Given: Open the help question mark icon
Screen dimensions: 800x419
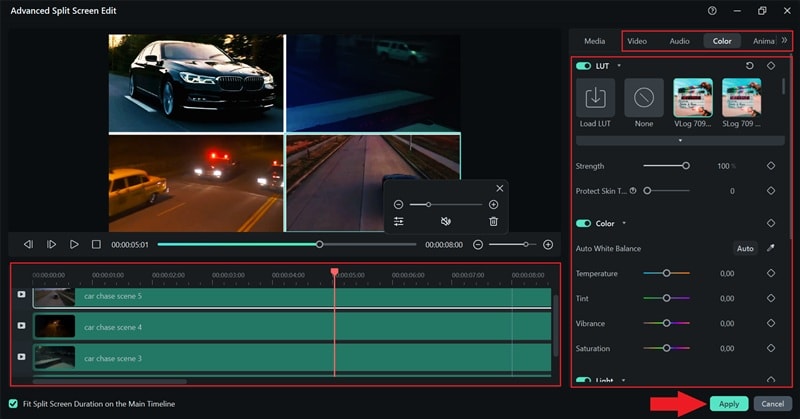Looking at the screenshot, I should pos(712,11).
